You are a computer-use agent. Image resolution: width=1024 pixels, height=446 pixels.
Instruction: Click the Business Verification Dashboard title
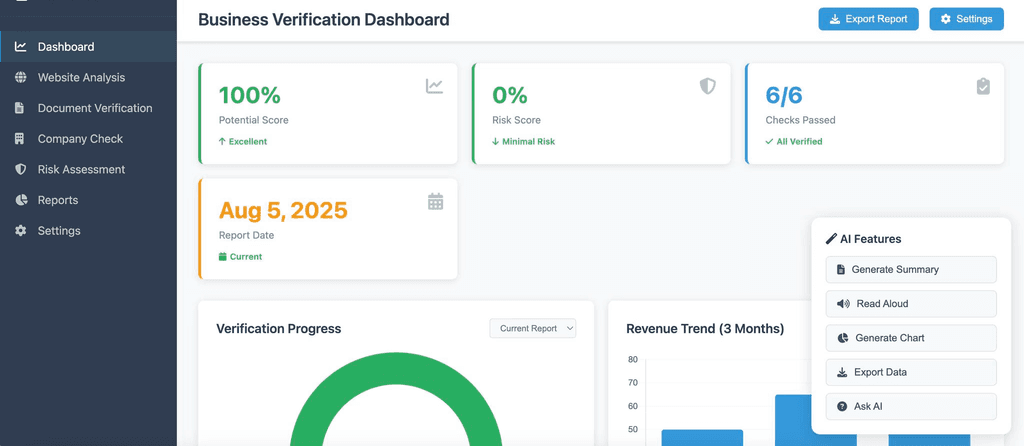pos(323,20)
